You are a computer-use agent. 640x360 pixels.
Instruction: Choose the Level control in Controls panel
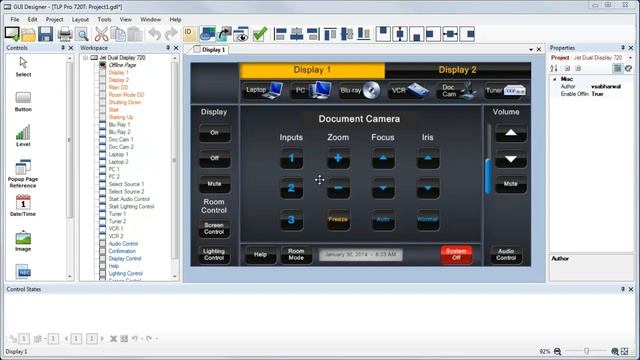tap(23, 136)
